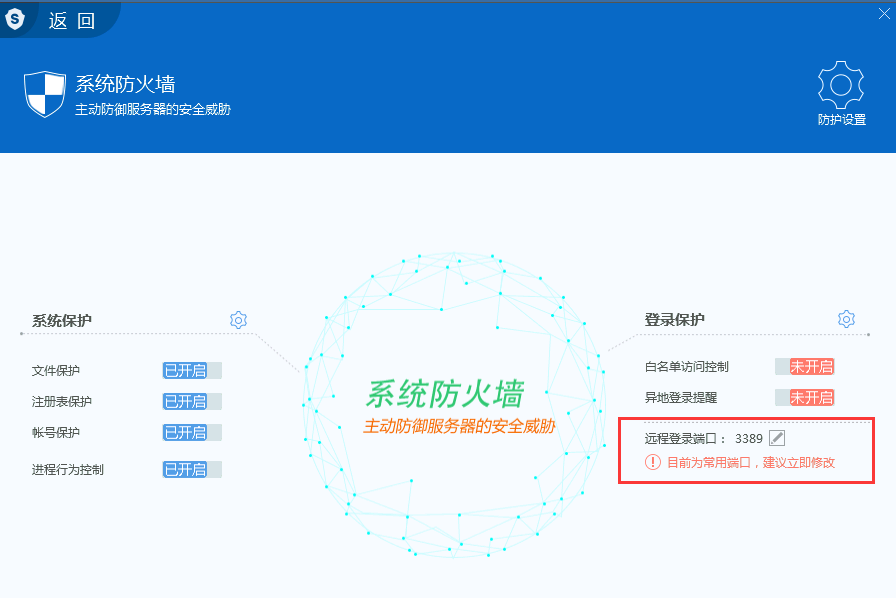The width and height of the screenshot is (896, 598).
Task: Click the green 系统防火墙 text in the globe
Action: (x=444, y=394)
